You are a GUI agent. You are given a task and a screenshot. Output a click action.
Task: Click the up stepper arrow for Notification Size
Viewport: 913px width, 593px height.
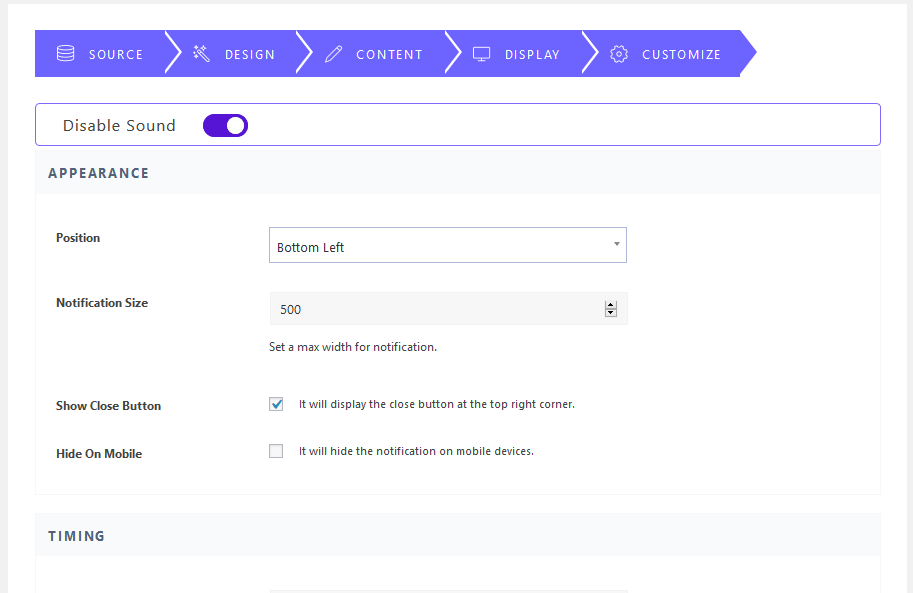(610, 304)
